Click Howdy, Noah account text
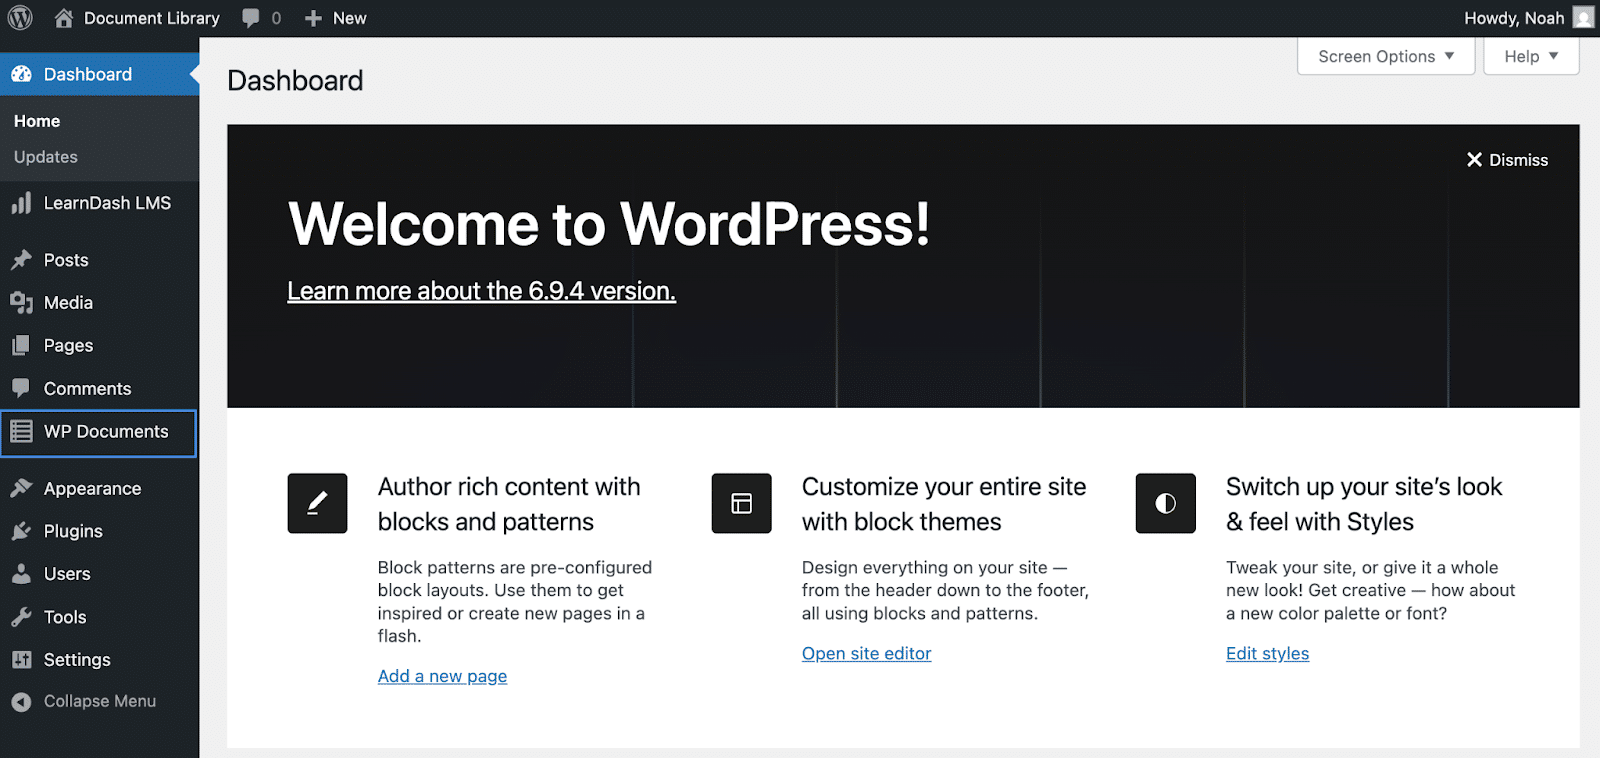Viewport: 1600px width, 758px height. pyautogui.click(x=1514, y=18)
